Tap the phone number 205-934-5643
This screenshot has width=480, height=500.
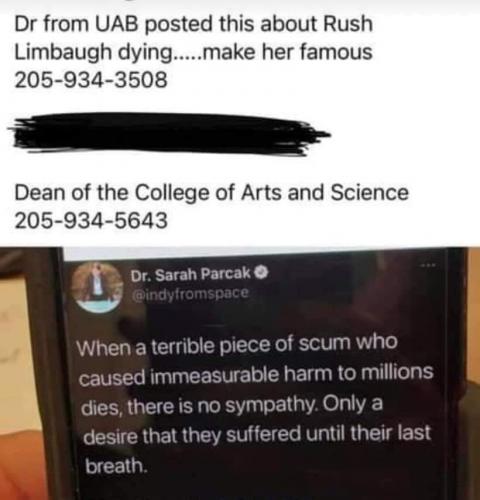pyautogui.click(x=91, y=221)
